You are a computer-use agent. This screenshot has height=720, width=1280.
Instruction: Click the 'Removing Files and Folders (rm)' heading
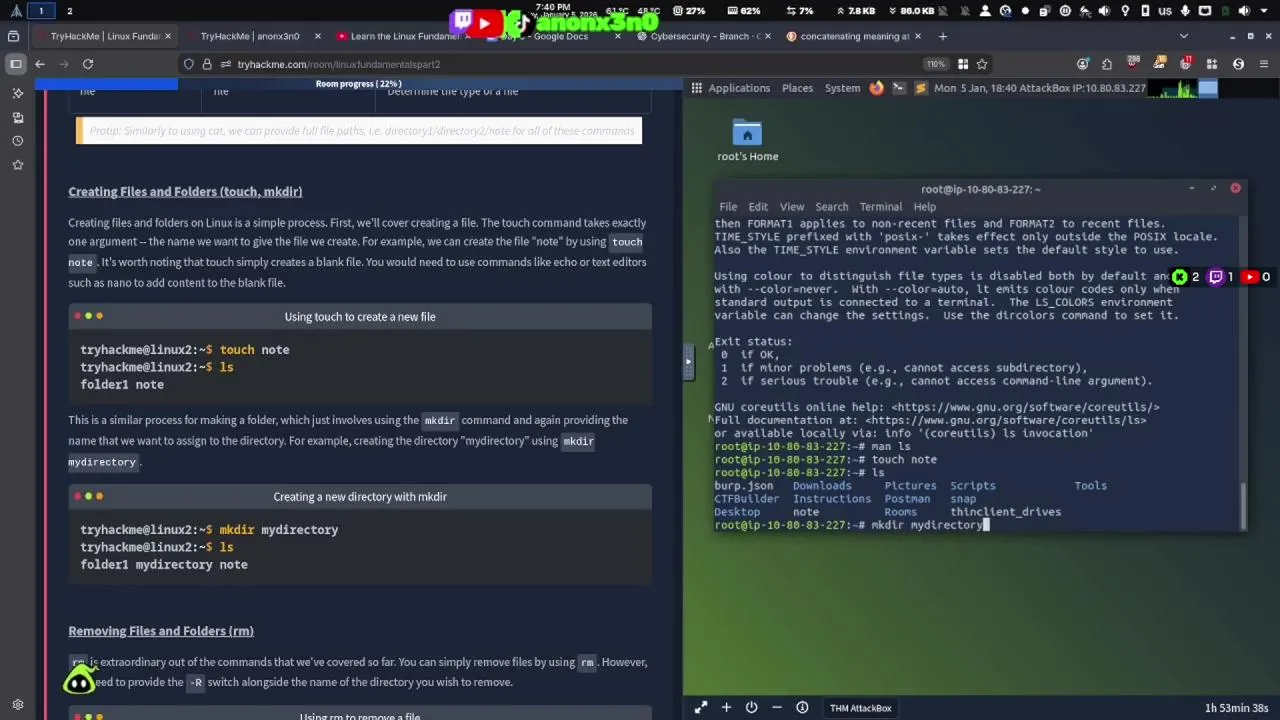point(161,631)
